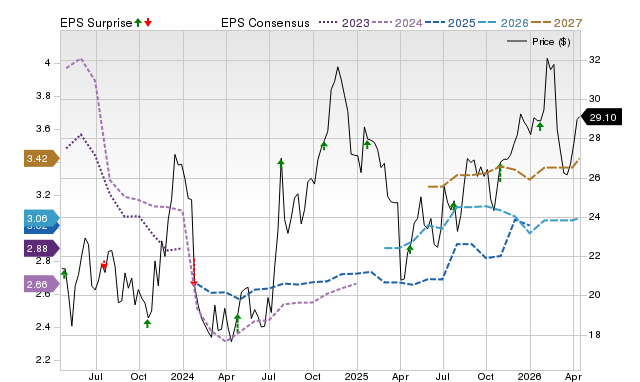
Task: Click the light blue 3.06 consensus value tag
Action: point(42,218)
